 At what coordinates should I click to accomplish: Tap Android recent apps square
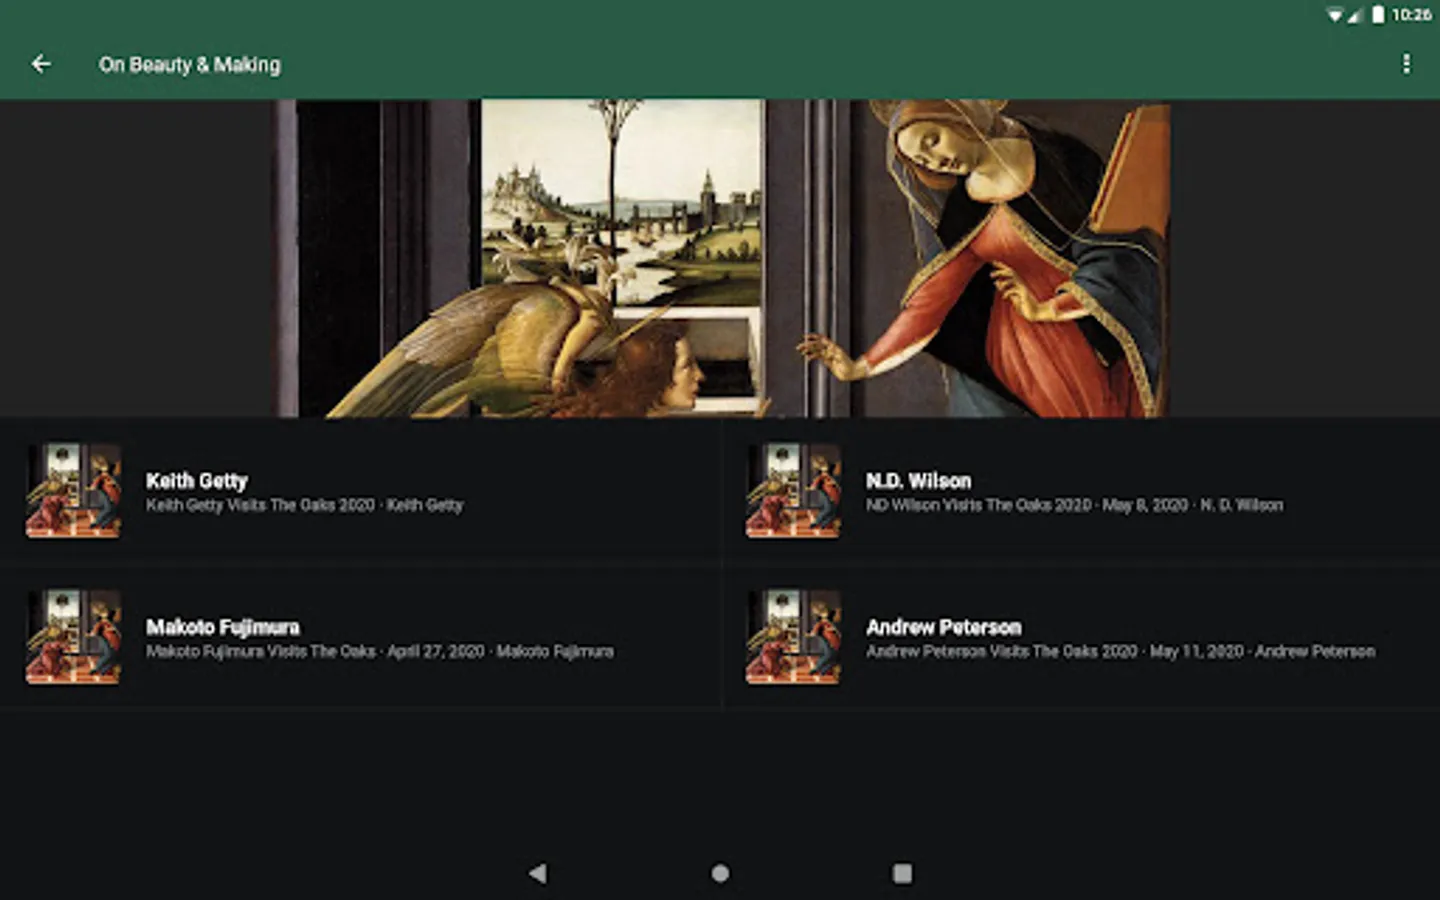902,873
